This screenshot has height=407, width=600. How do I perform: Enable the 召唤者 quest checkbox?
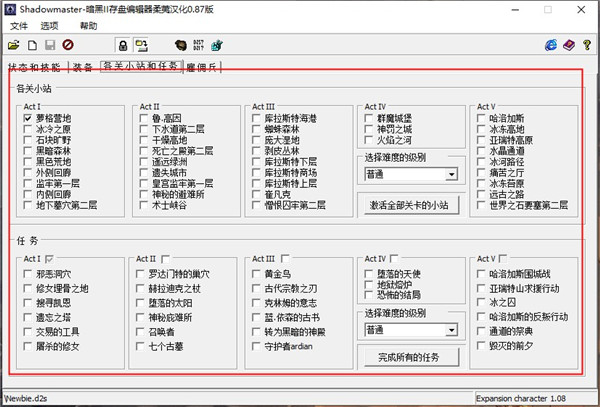(140, 332)
